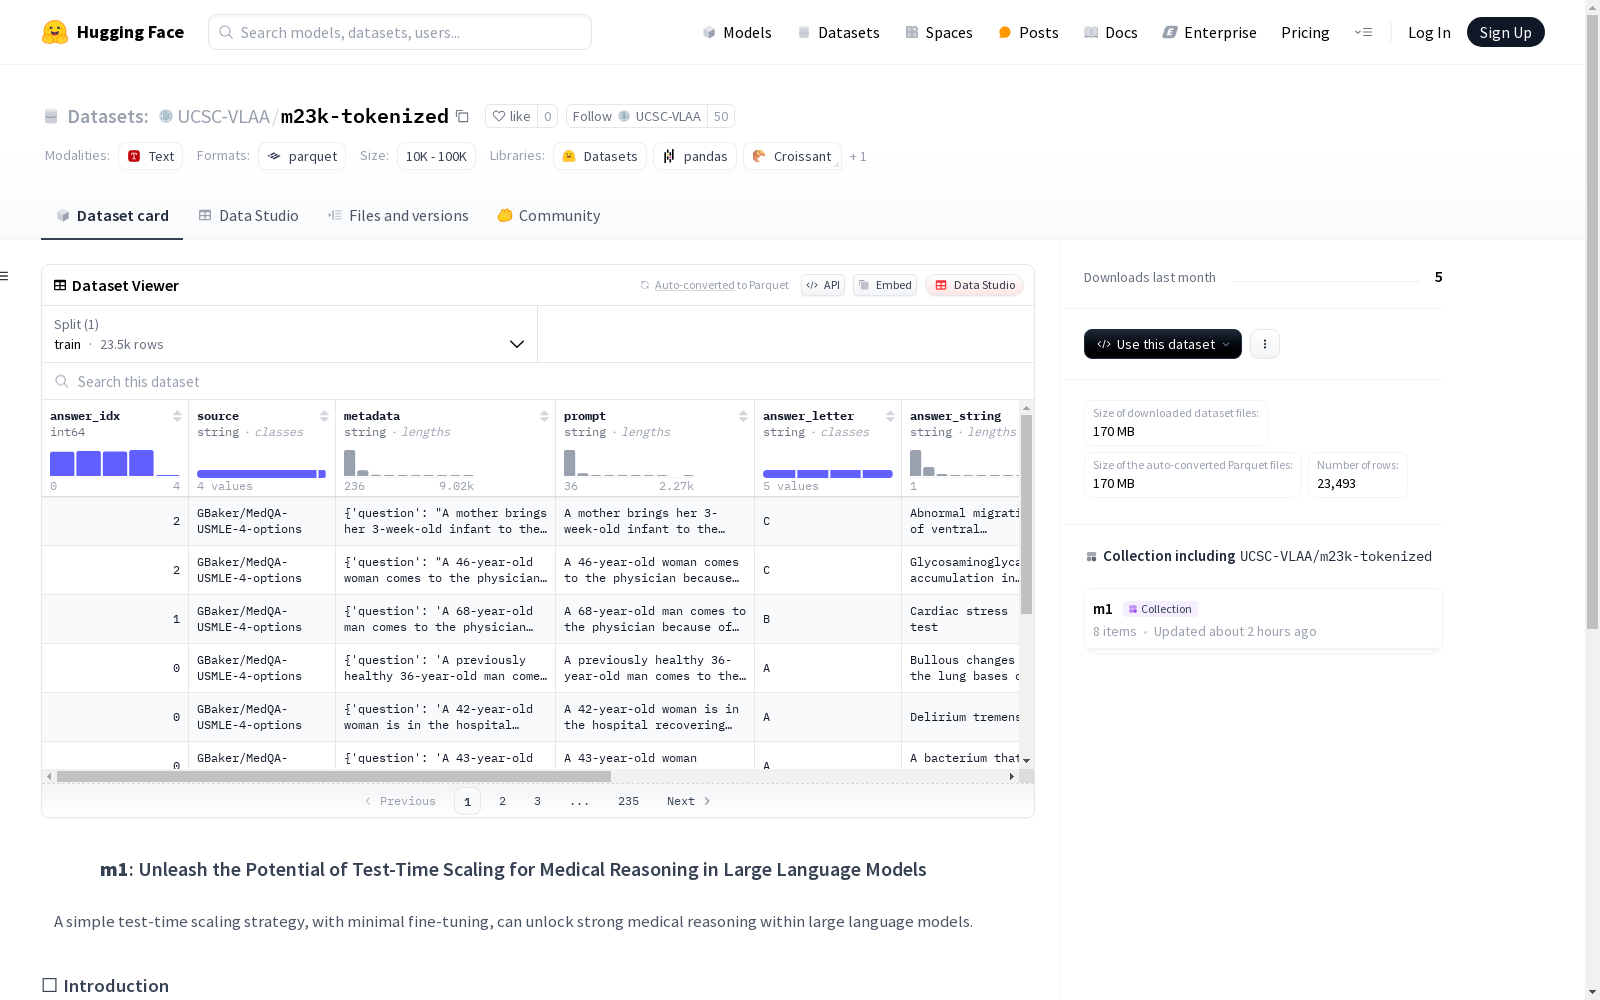The image size is (1600, 1000).
Task: Expand the Split train selector
Action: 290,334
